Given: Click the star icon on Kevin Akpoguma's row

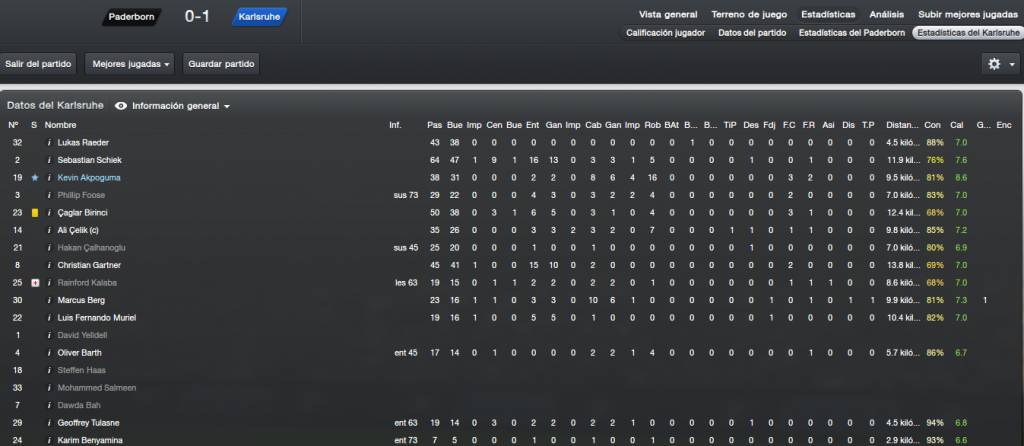Looking at the screenshot, I should click(x=35, y=178).
